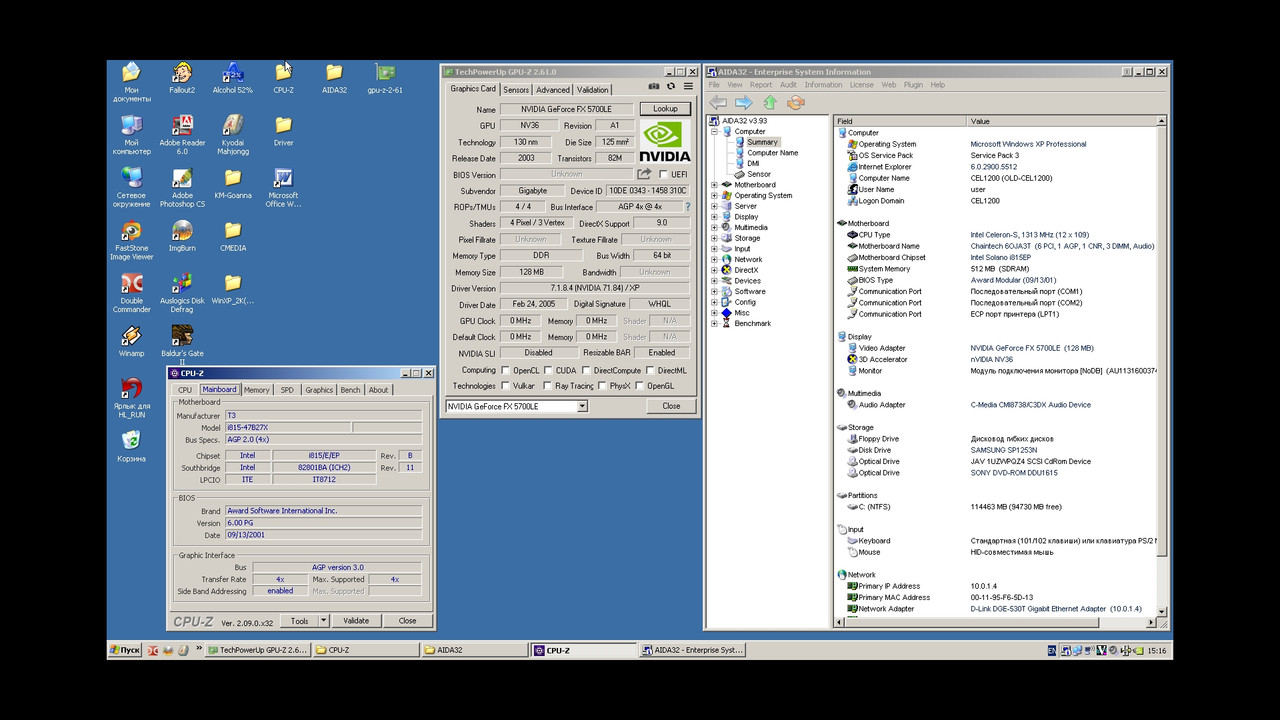Click the Validate button in CPU-Z
The image size is (1280, 720).
(356, 620)
